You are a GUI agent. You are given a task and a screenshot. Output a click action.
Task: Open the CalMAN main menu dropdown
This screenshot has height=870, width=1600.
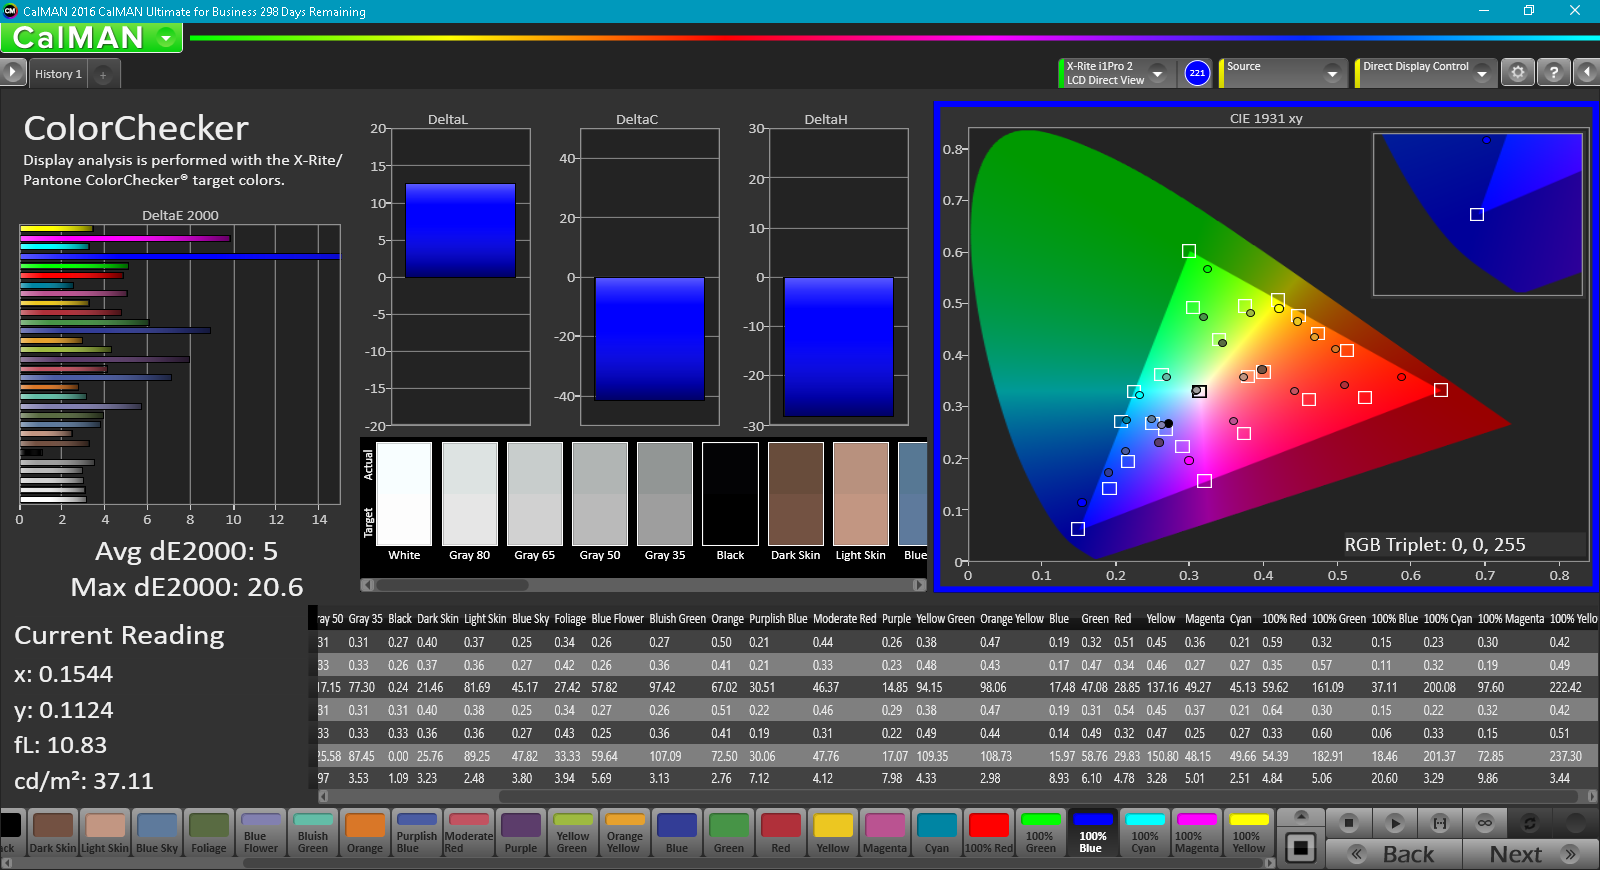coord(166,39)
